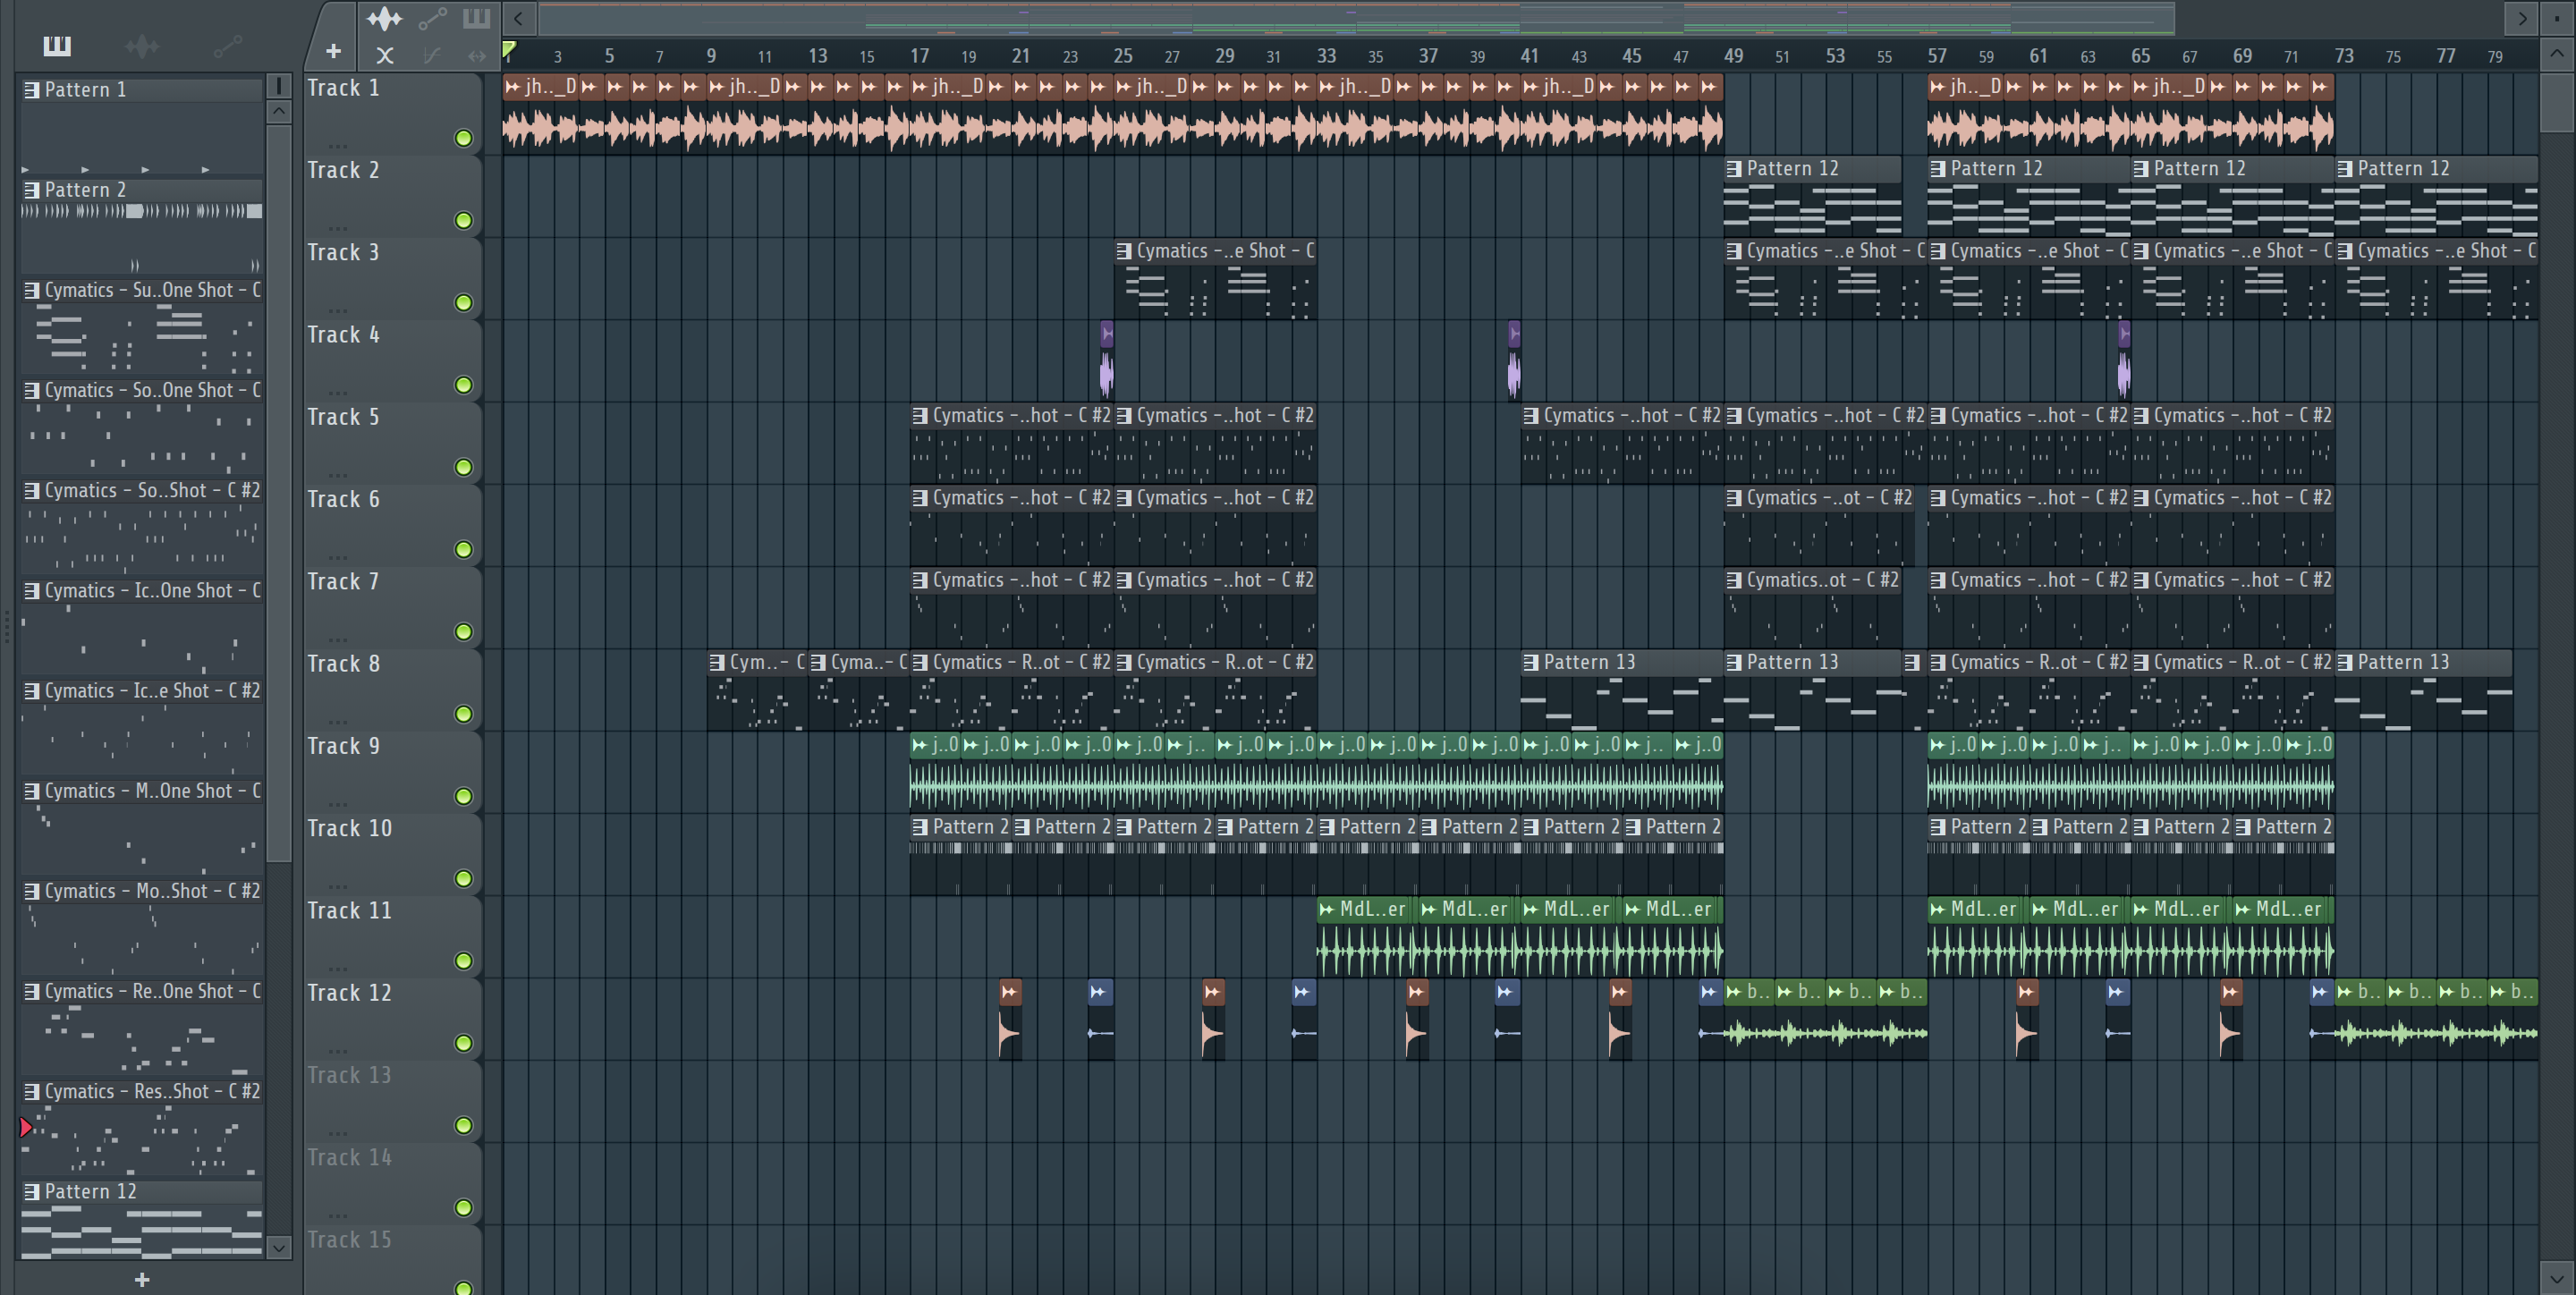Click the playlist overview scrollbar thumb at top
Viewport: 2576px width, 1295px height.
1356,18
